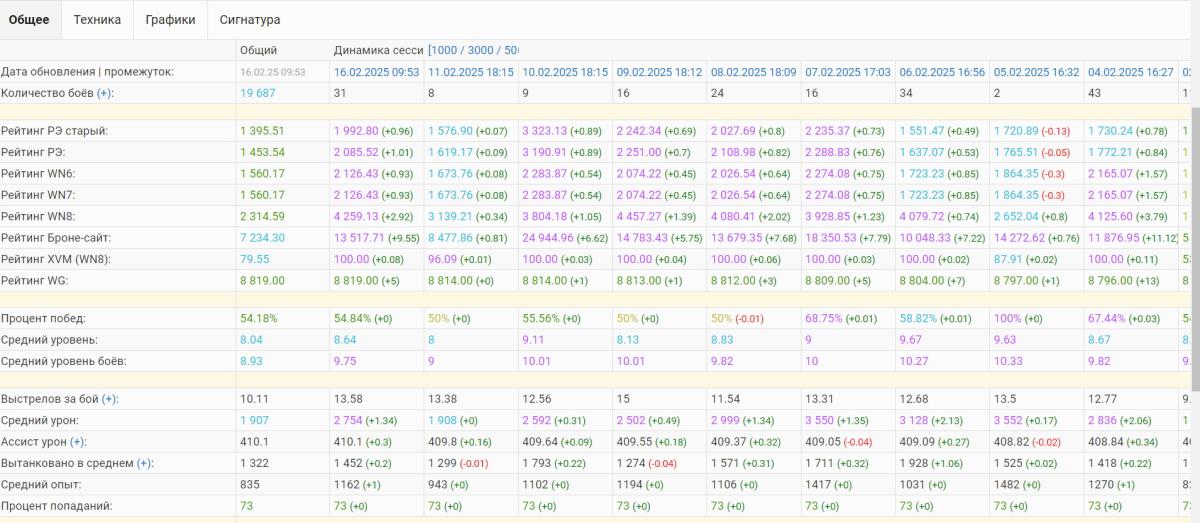Click the Рейтинг РЭ value 3 190.91
1200x523 pixels.
click(x=544, y=152)
